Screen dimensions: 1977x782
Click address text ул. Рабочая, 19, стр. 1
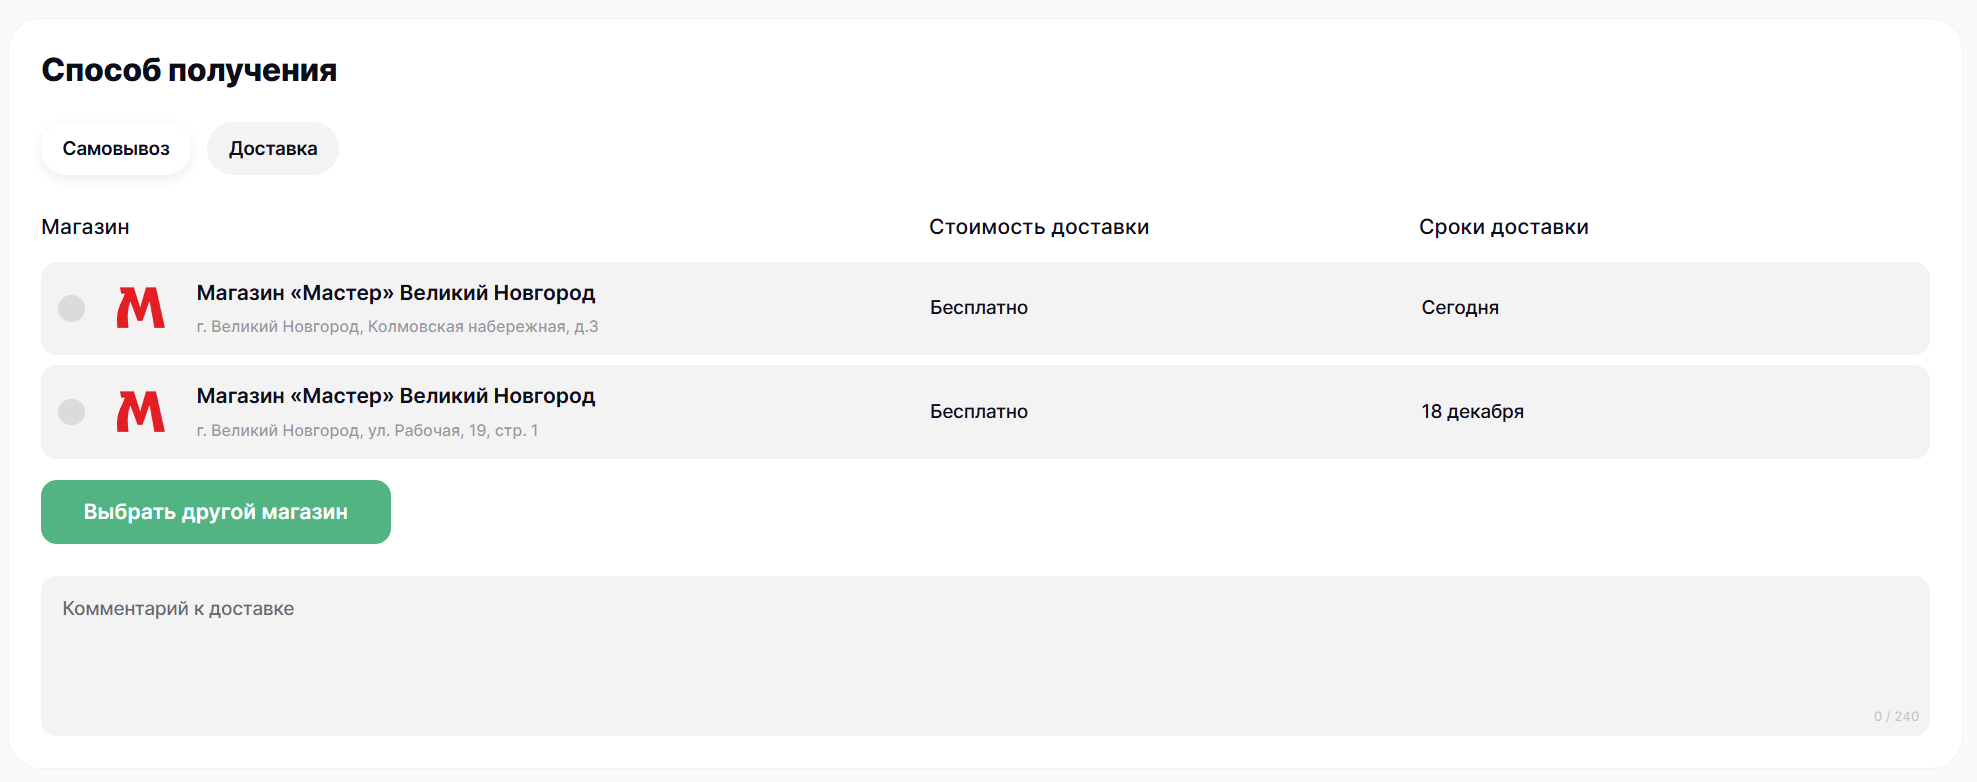[367, 431]
